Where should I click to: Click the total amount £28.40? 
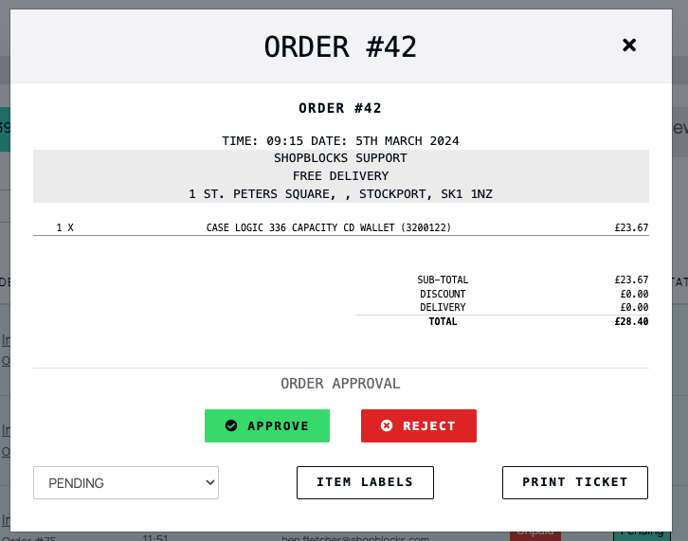631,322
